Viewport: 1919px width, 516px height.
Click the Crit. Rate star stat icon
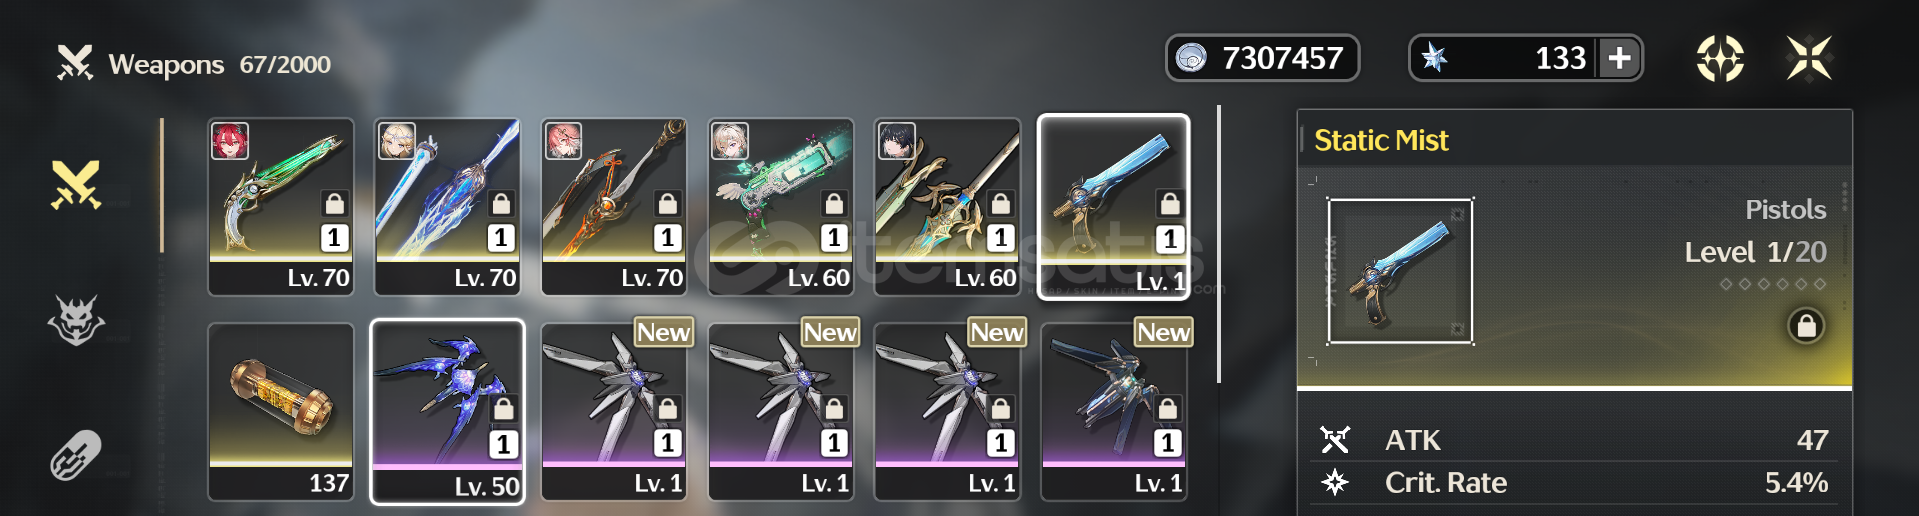pos(1335,483)
